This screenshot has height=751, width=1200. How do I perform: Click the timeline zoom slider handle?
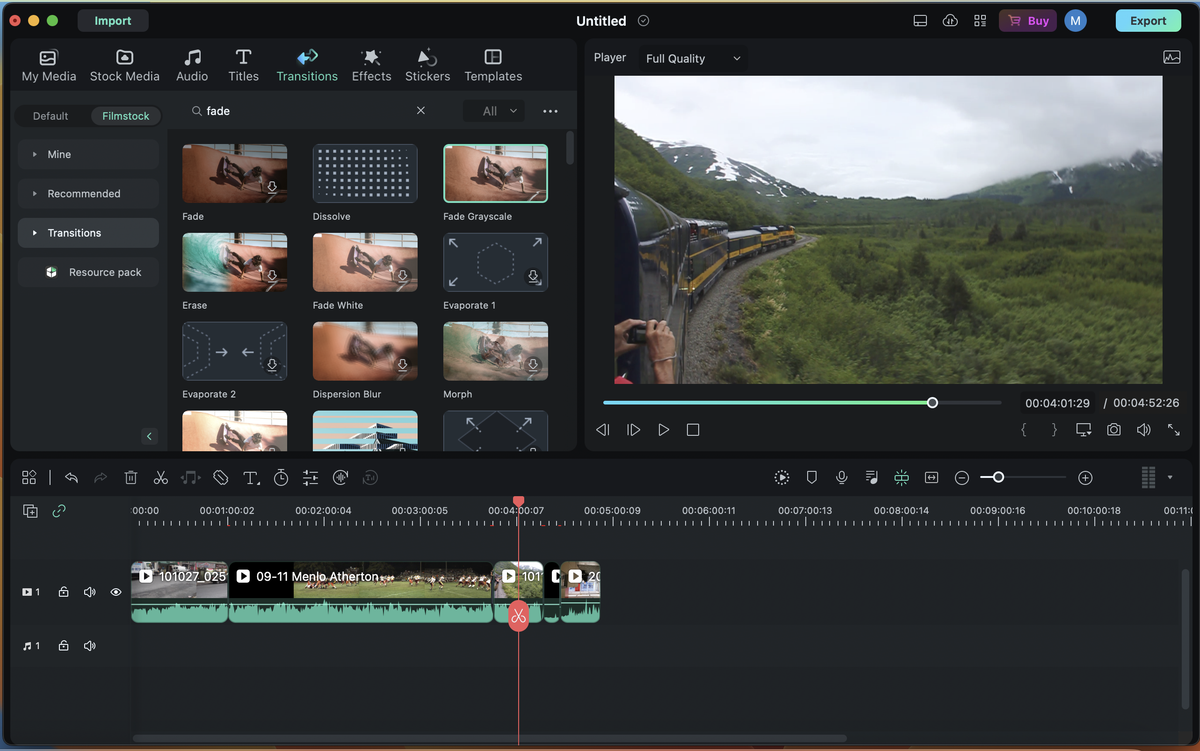coord(998,478)
